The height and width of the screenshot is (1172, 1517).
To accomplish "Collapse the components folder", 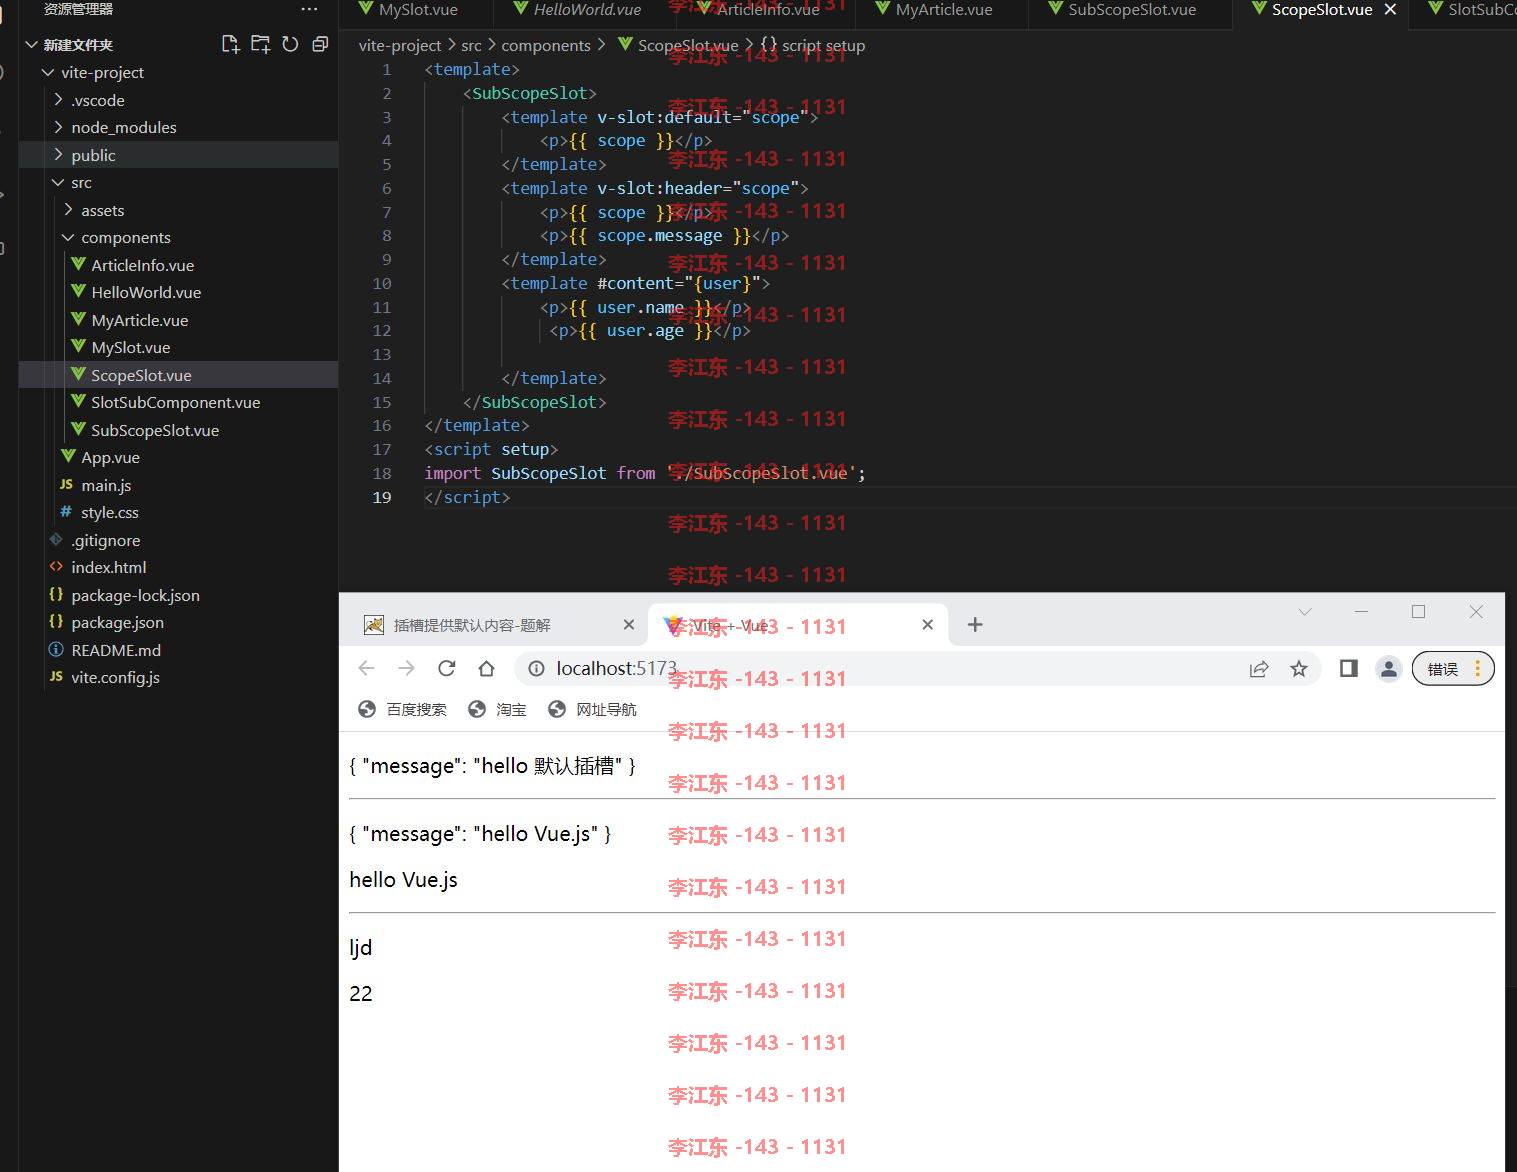I will (x=68, y=237).
